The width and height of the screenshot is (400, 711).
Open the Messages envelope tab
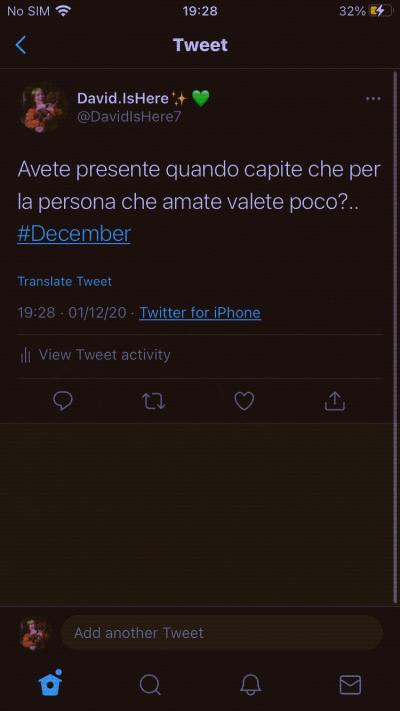(350, 684)
